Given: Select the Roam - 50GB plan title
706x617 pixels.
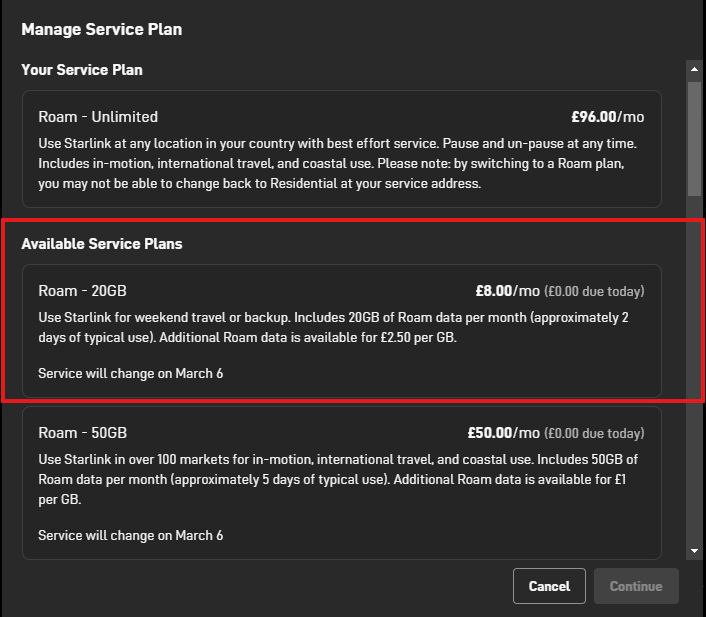Looking at the screenshot, I should 82,433.
